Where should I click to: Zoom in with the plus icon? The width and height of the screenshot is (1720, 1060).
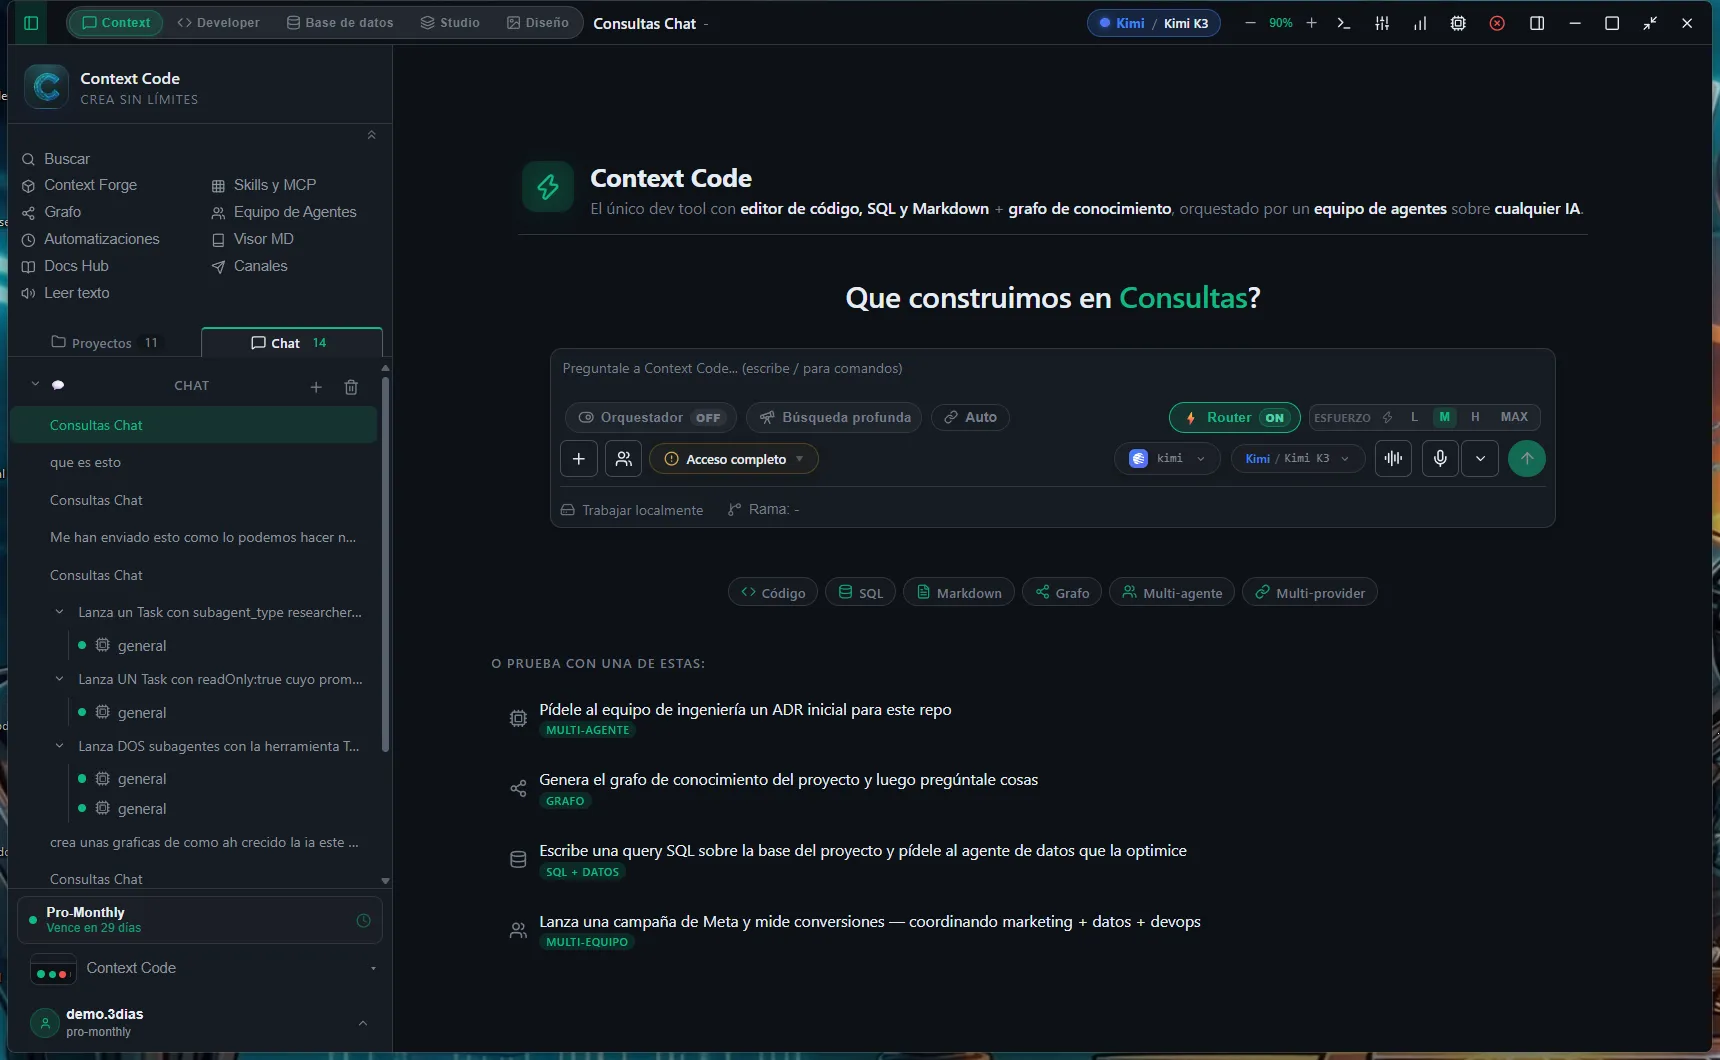click(1312, 23)
